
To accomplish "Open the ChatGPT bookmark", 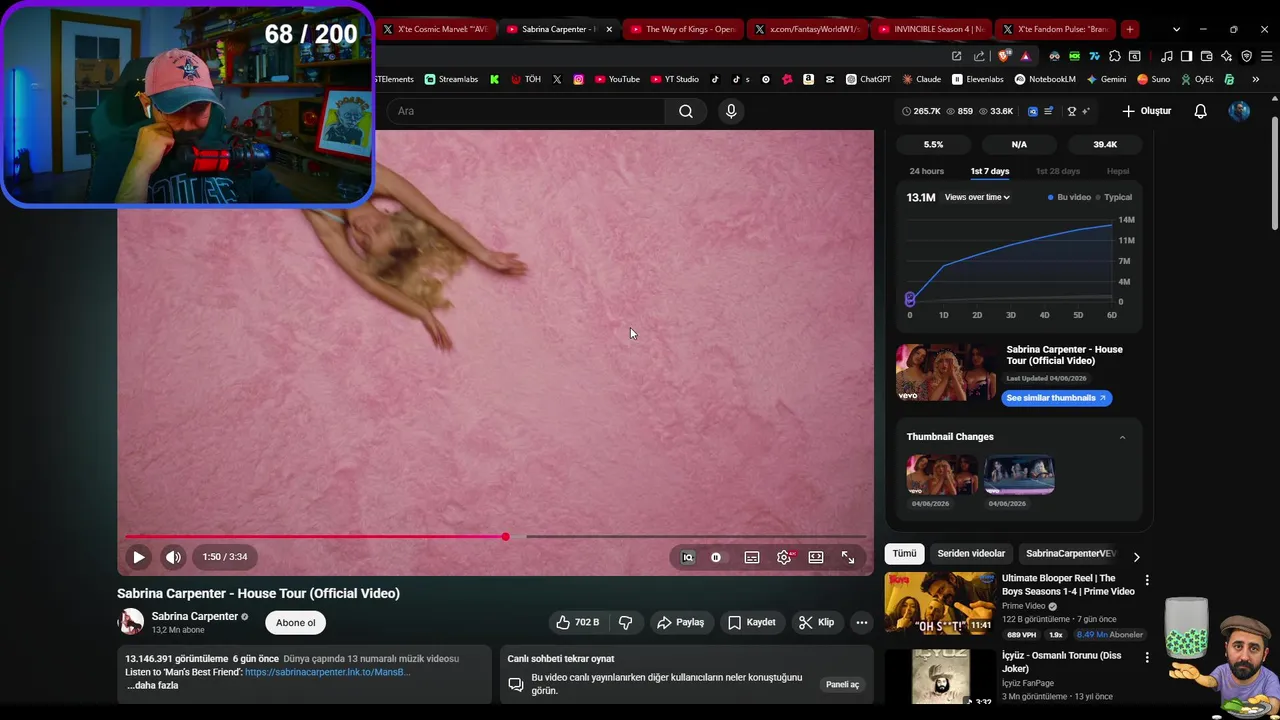I will click(x=868, y=79).
